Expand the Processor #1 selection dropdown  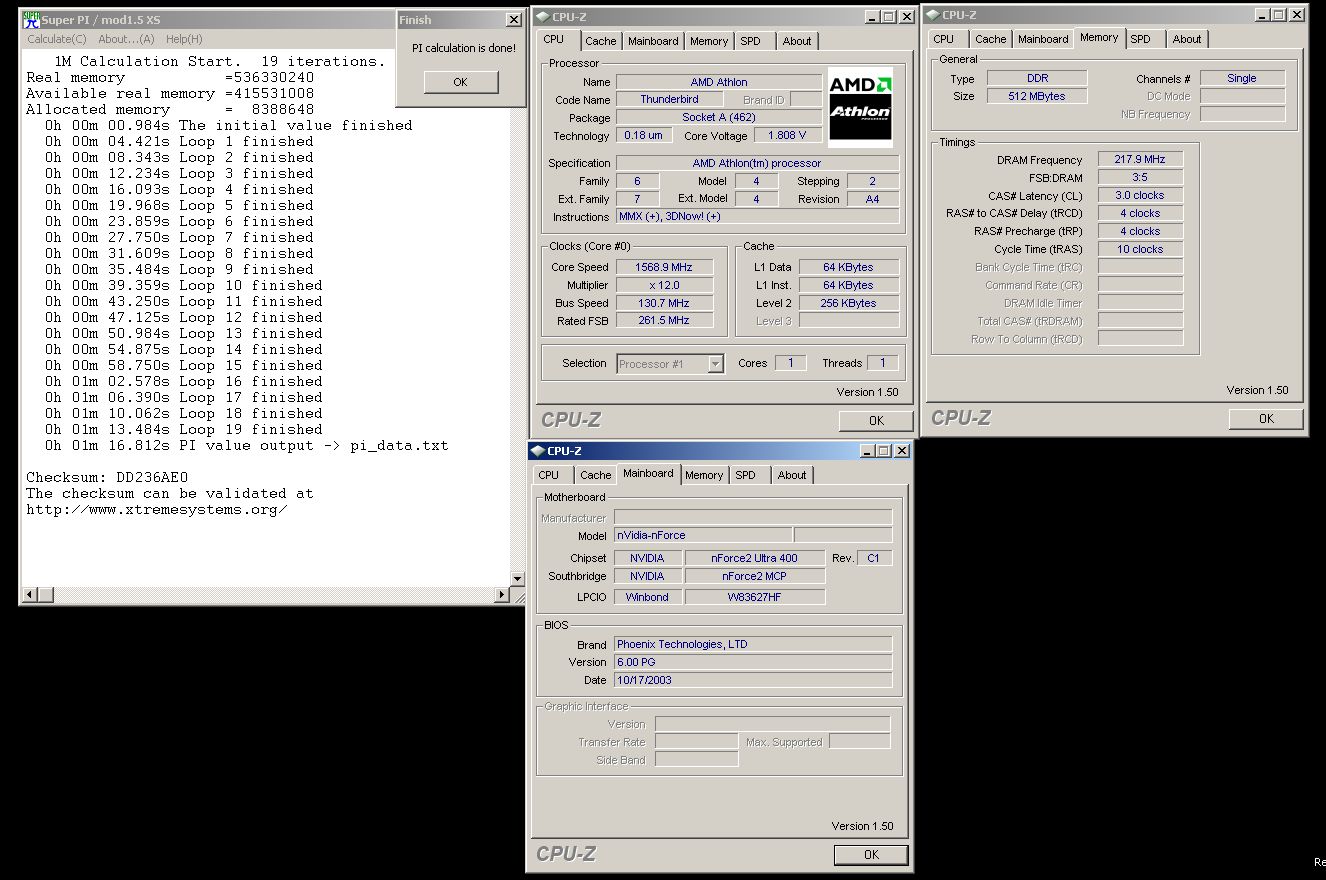coord(715,364)
